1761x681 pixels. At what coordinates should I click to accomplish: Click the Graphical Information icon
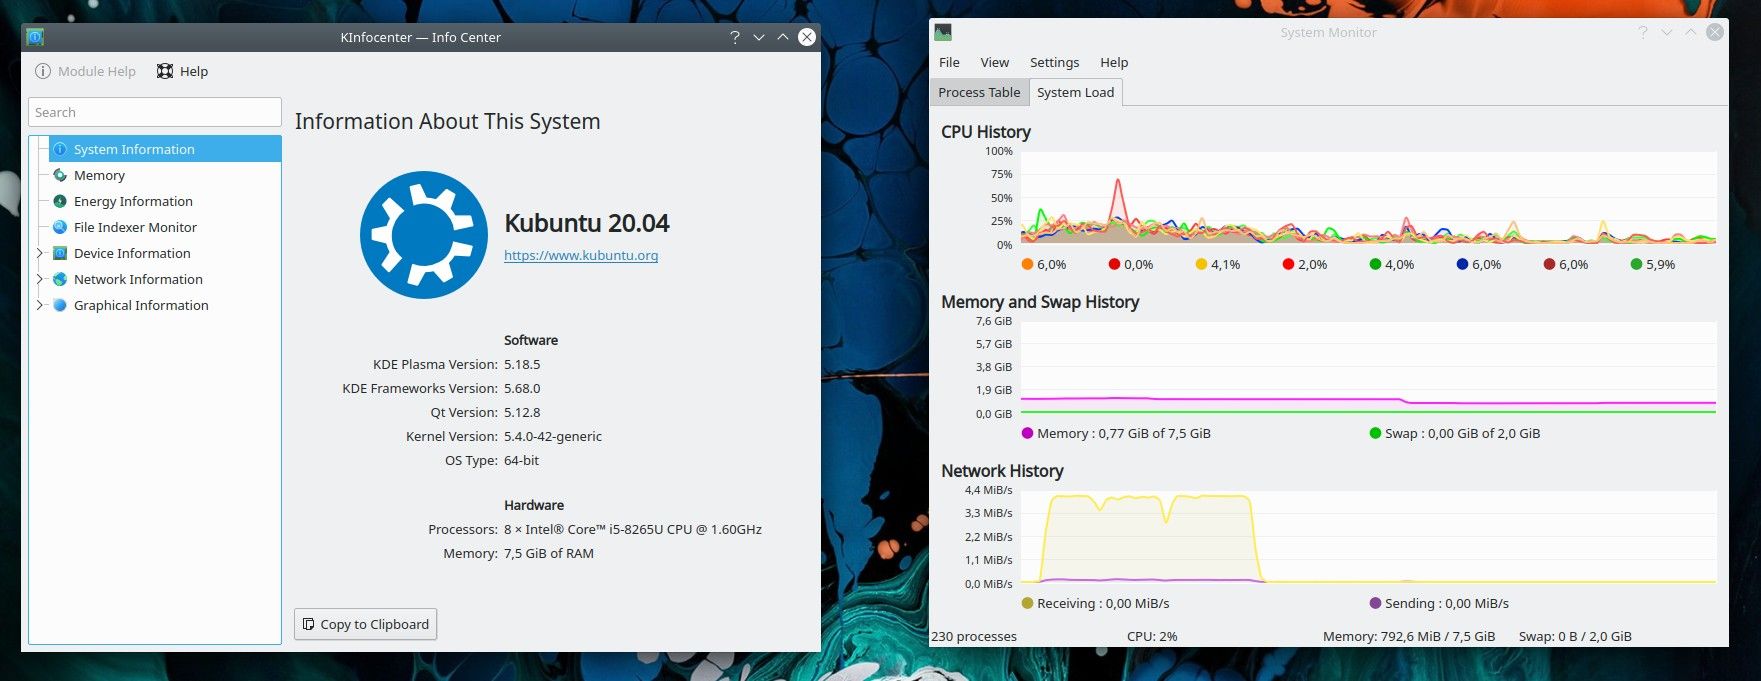[60, 305]
